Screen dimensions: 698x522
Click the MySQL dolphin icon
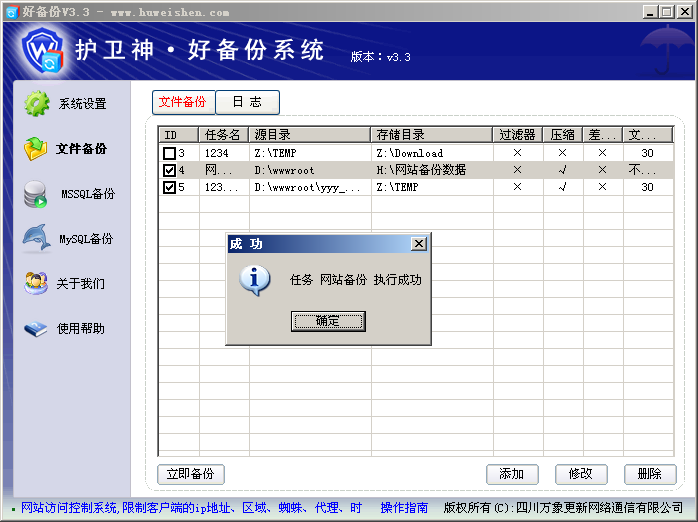pyautogui.click(x=37, y=239)
